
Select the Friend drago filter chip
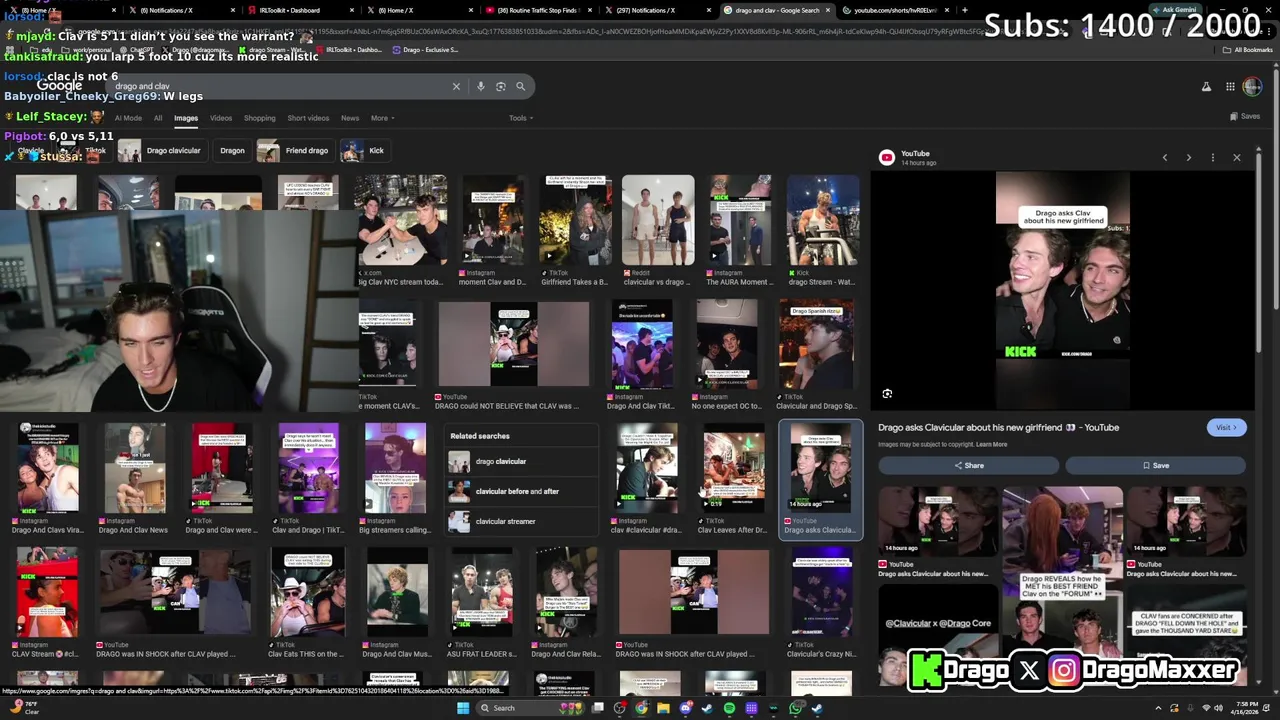pyautogui.click(x=294, y=151)
